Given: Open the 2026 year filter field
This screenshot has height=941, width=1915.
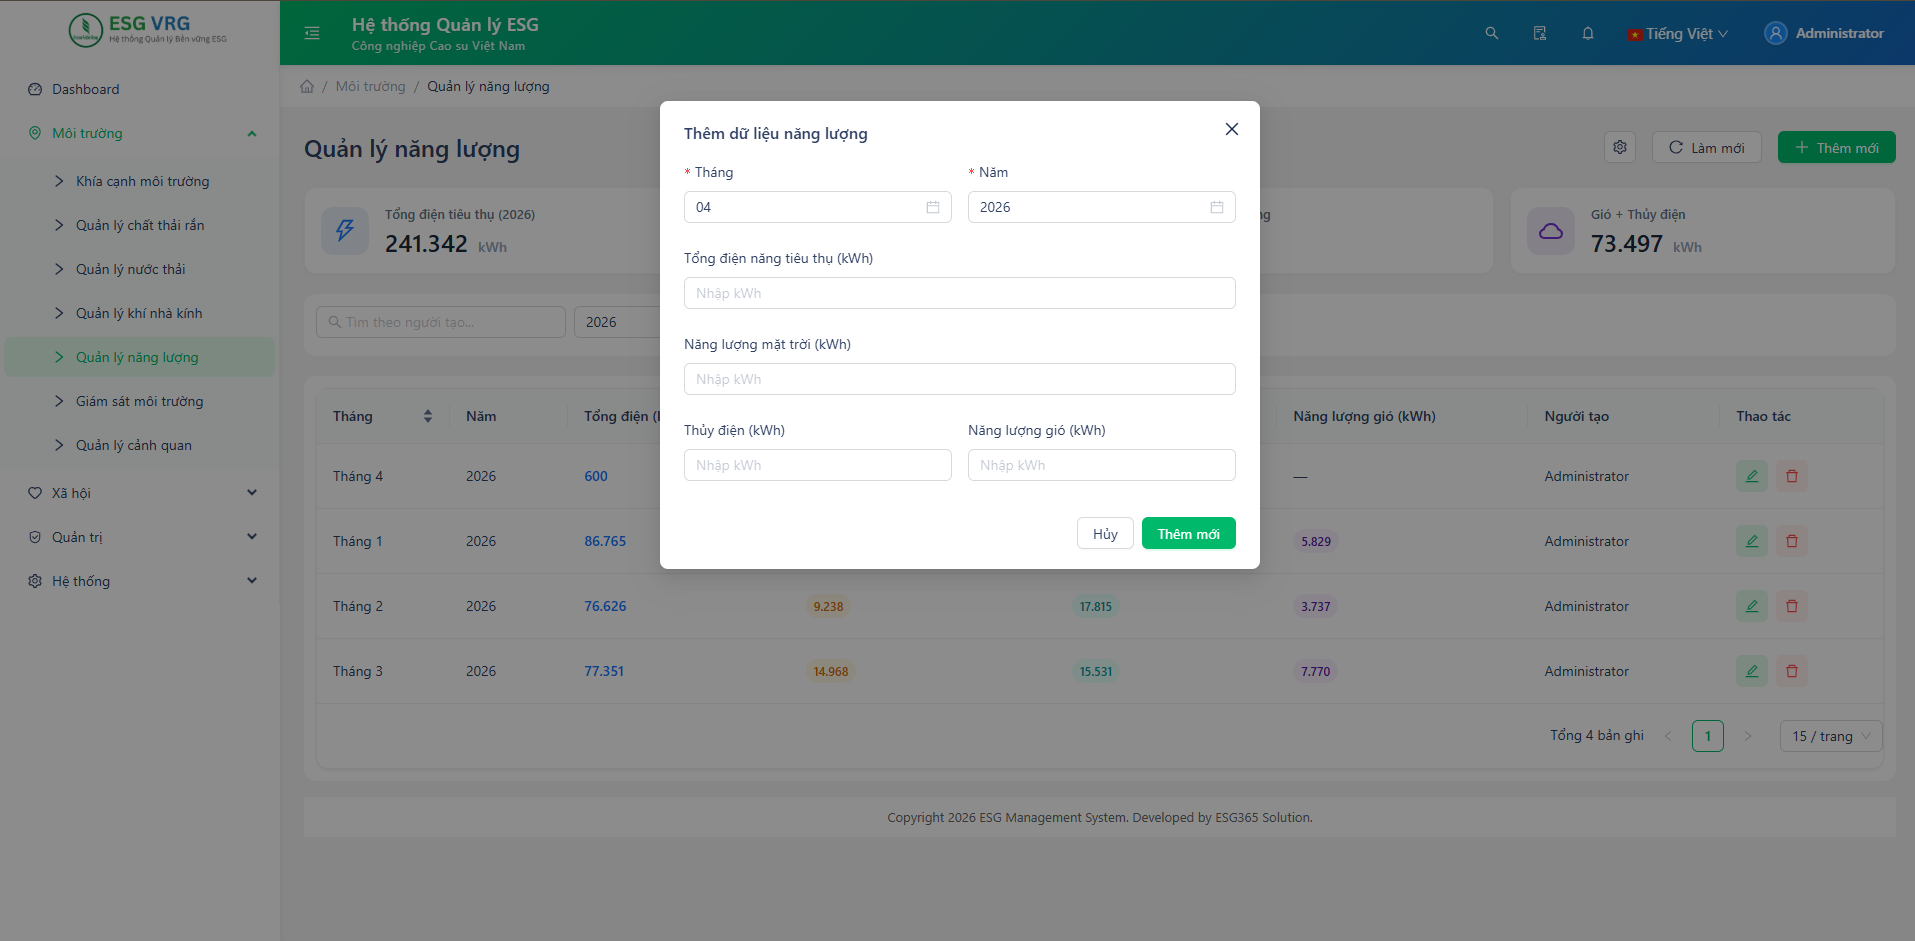Looking at the screenshot, I should 617,322.
